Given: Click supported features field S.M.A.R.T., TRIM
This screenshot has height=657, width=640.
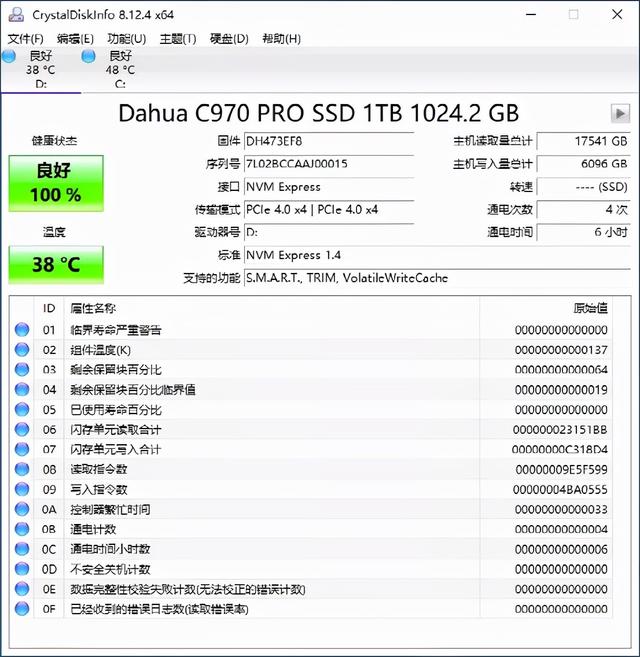Looking at the screenshot, I should point(437,278).
